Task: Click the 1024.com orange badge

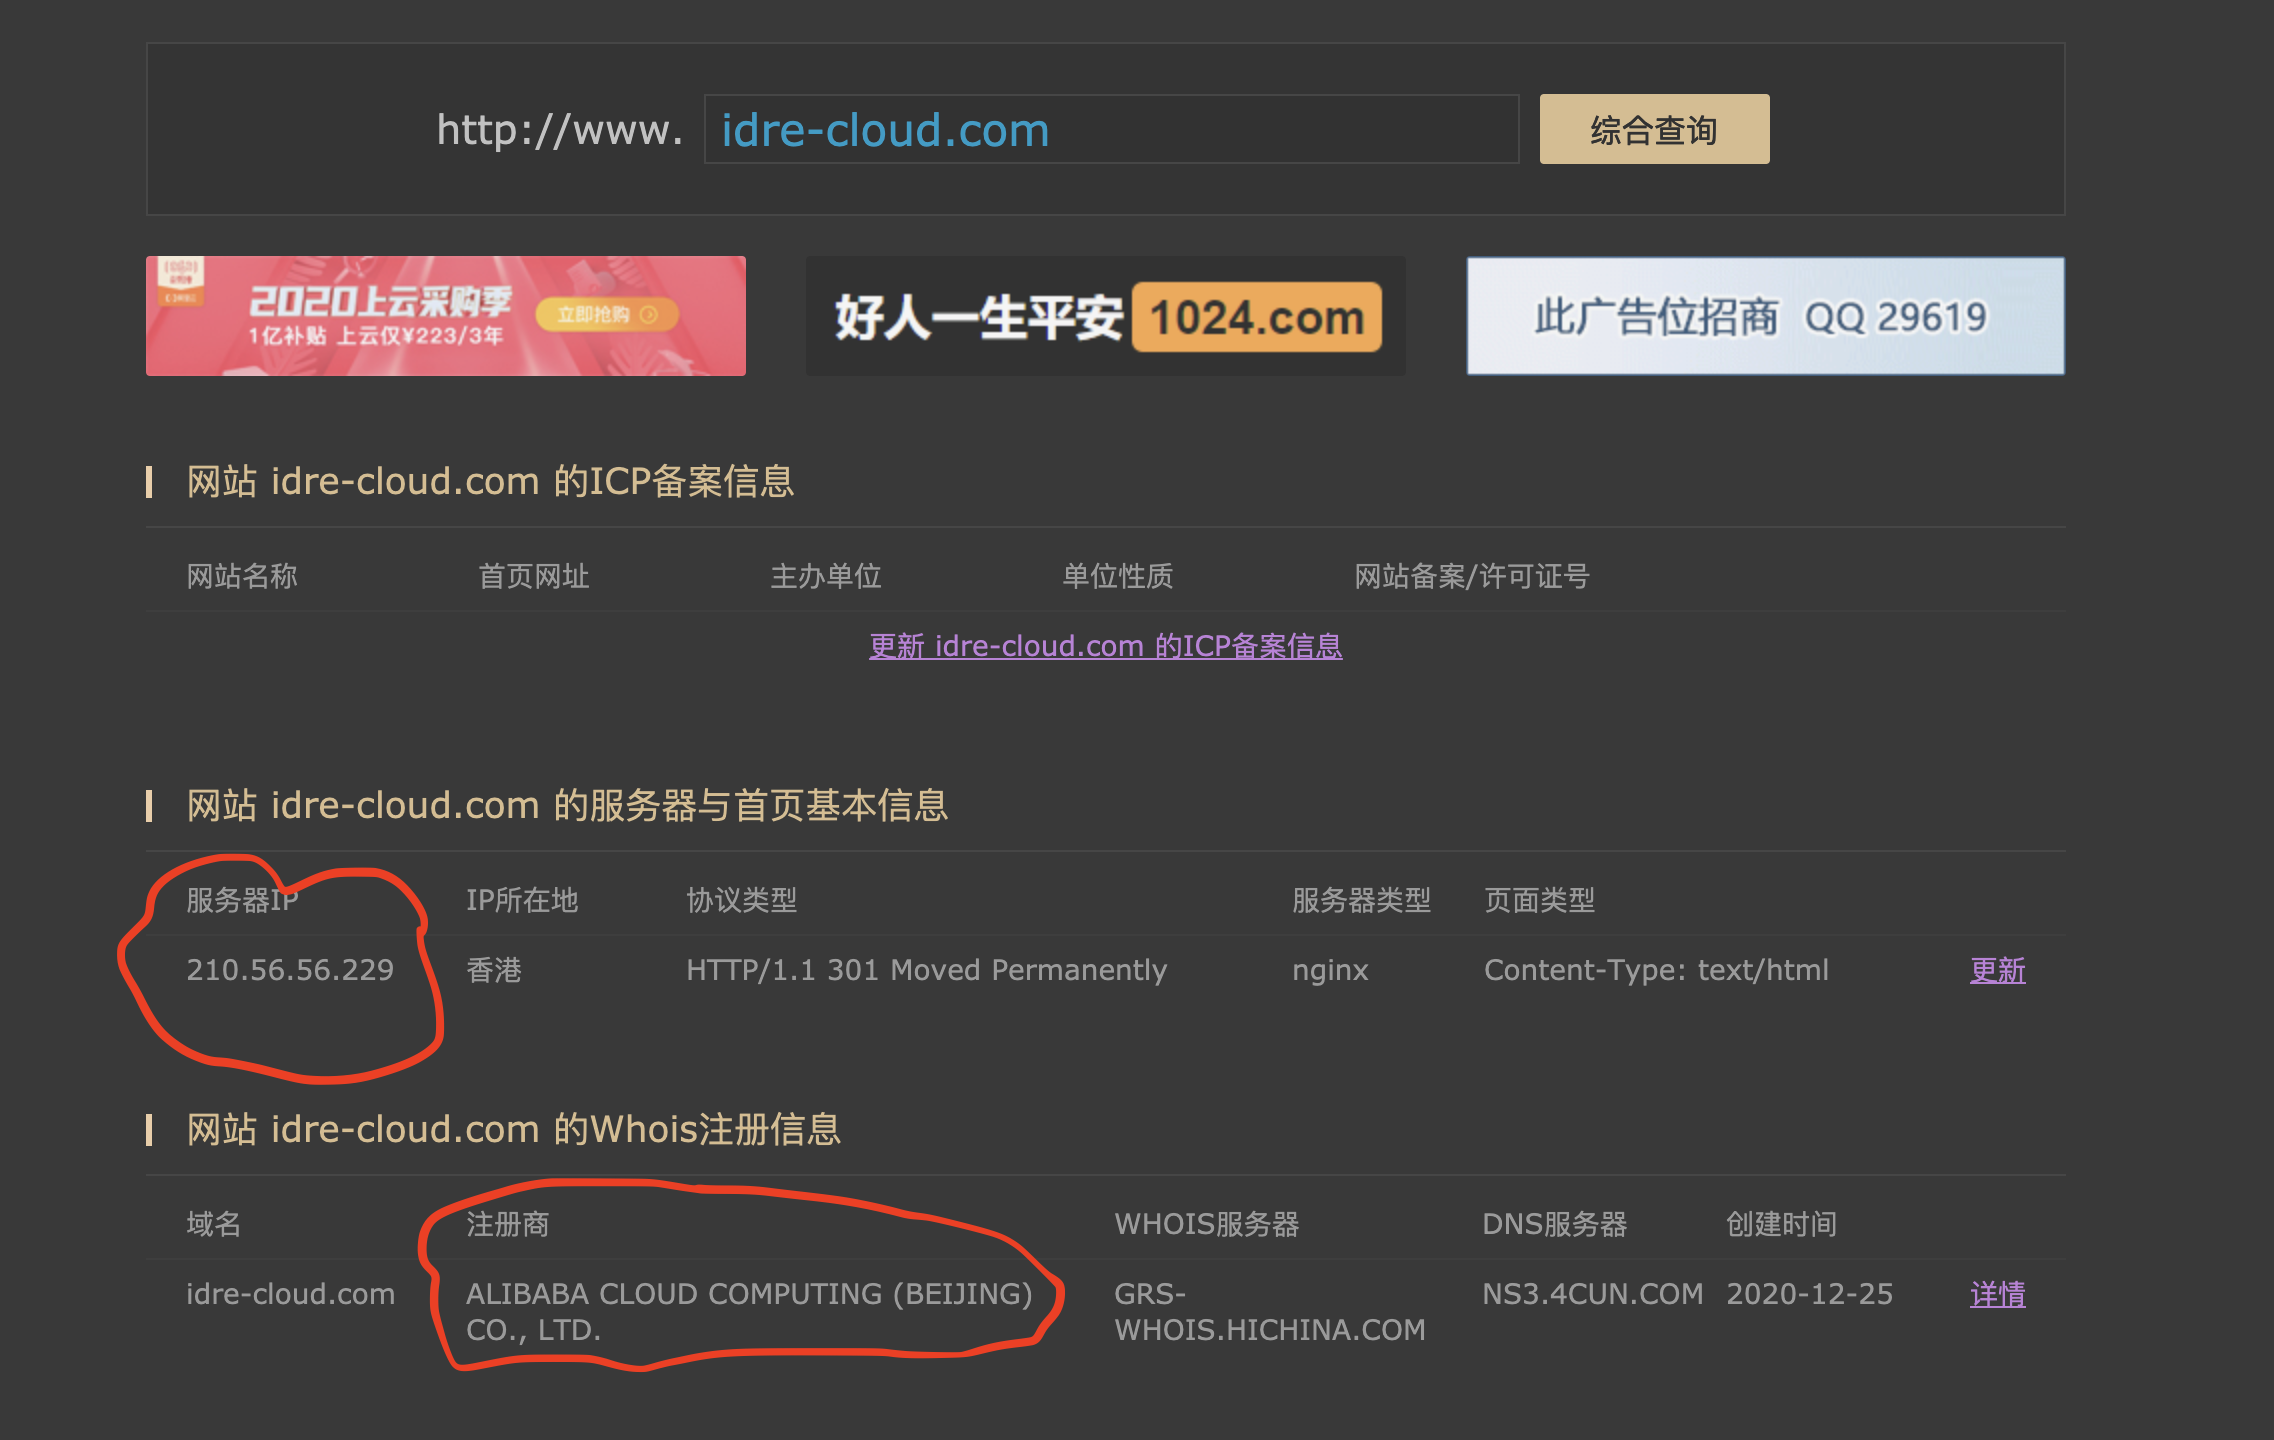Action: (x=1257, y=318)
